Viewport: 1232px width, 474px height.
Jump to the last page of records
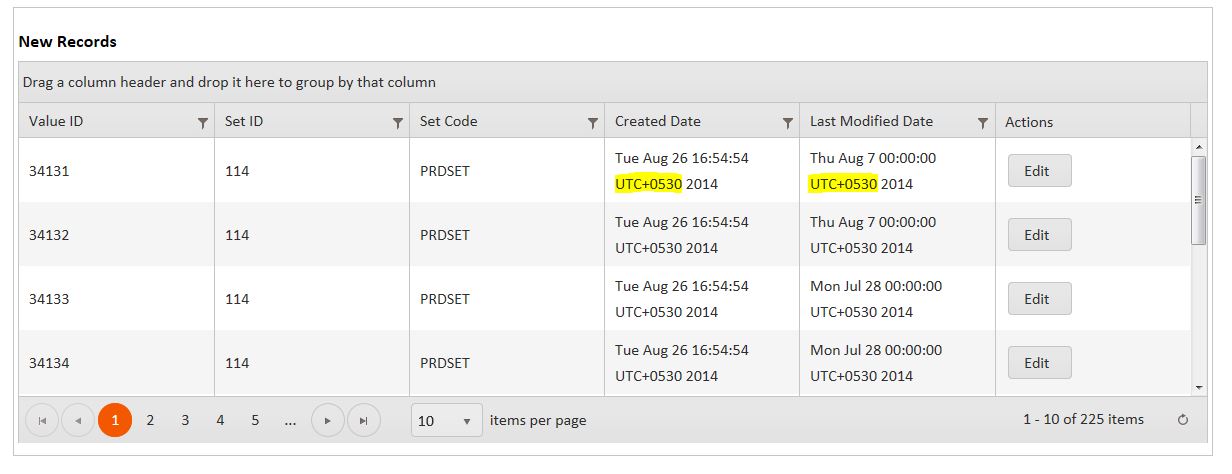point(364,421)
